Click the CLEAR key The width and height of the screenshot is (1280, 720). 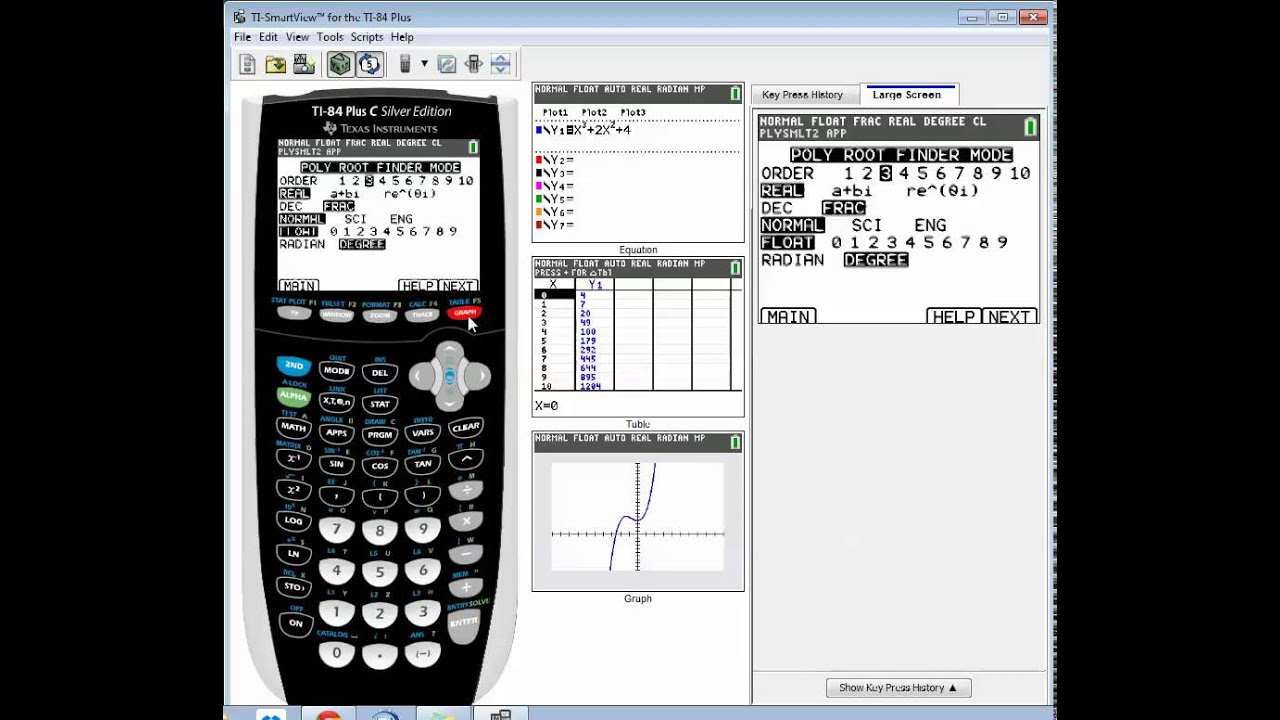pos(465,427)
